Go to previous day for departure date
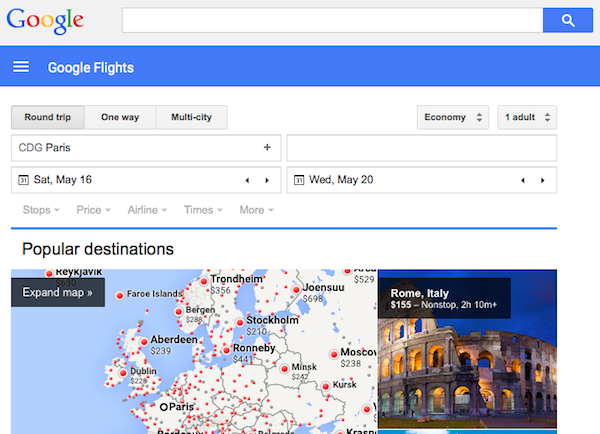The image size is (600, 434). [x=247, y=180]
